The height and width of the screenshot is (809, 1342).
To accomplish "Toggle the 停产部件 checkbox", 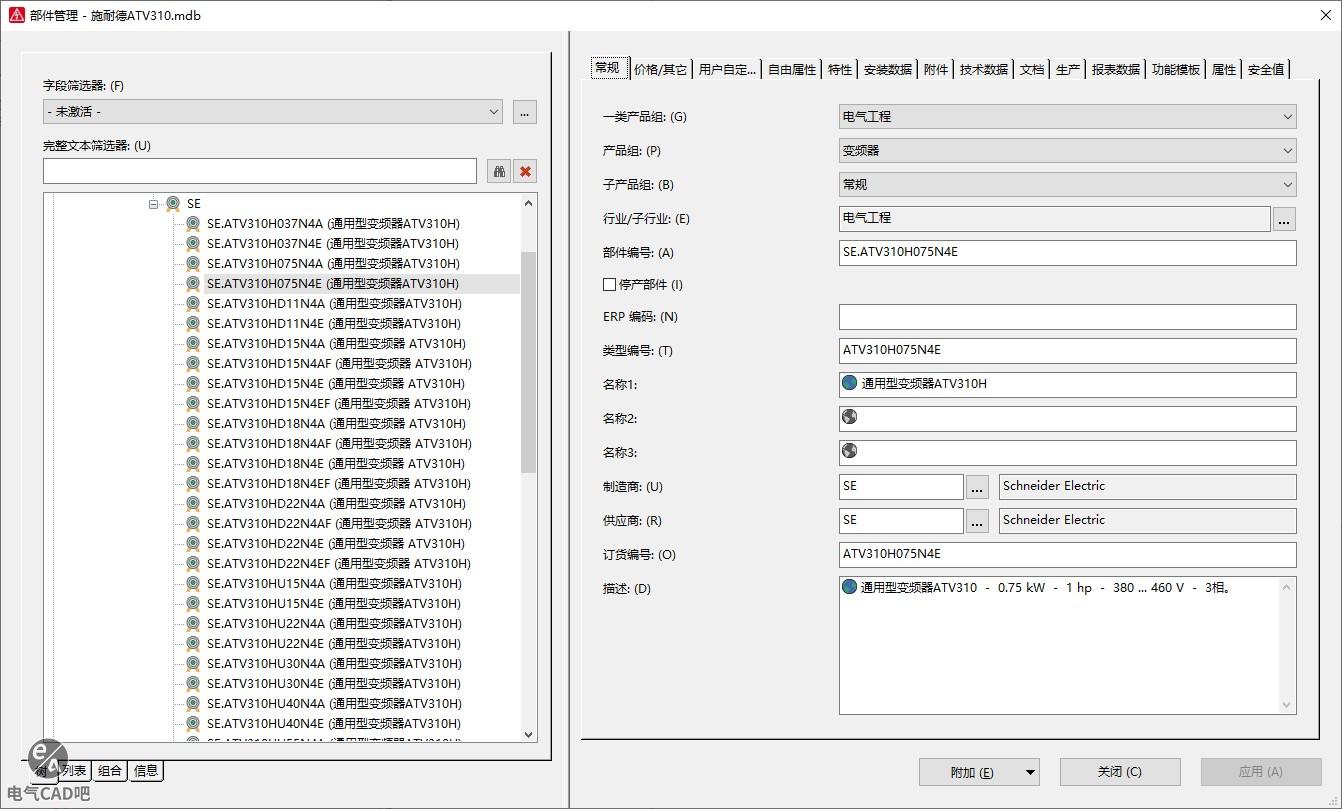I will point(609,284).
